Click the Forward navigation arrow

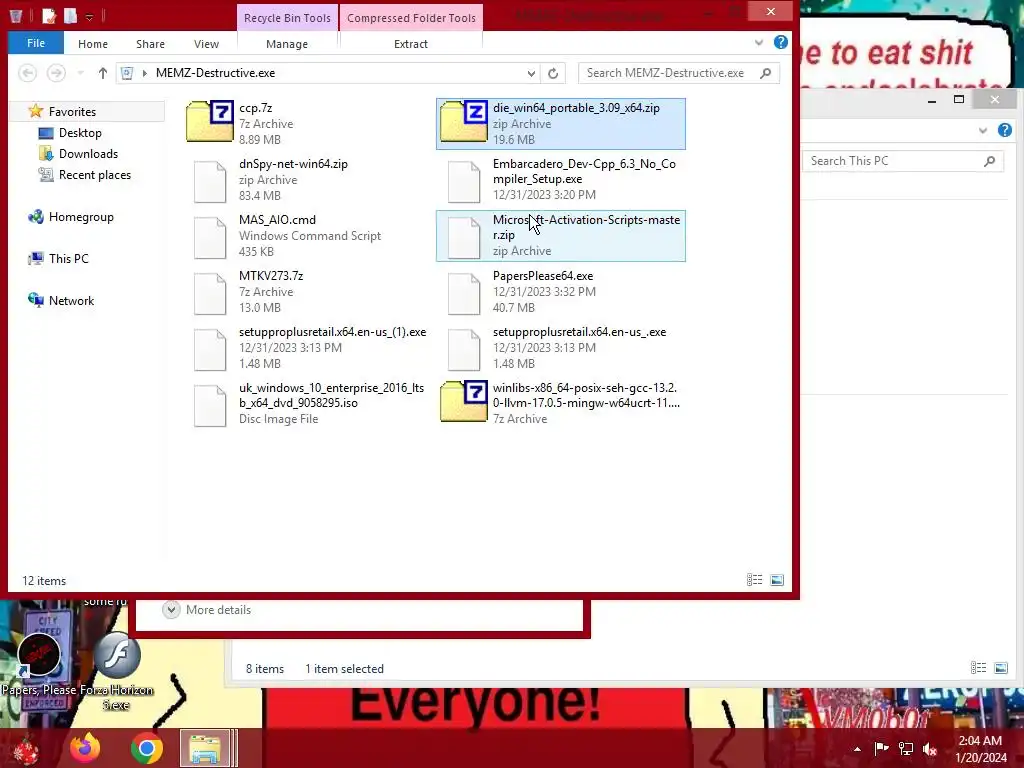point(56,73)
